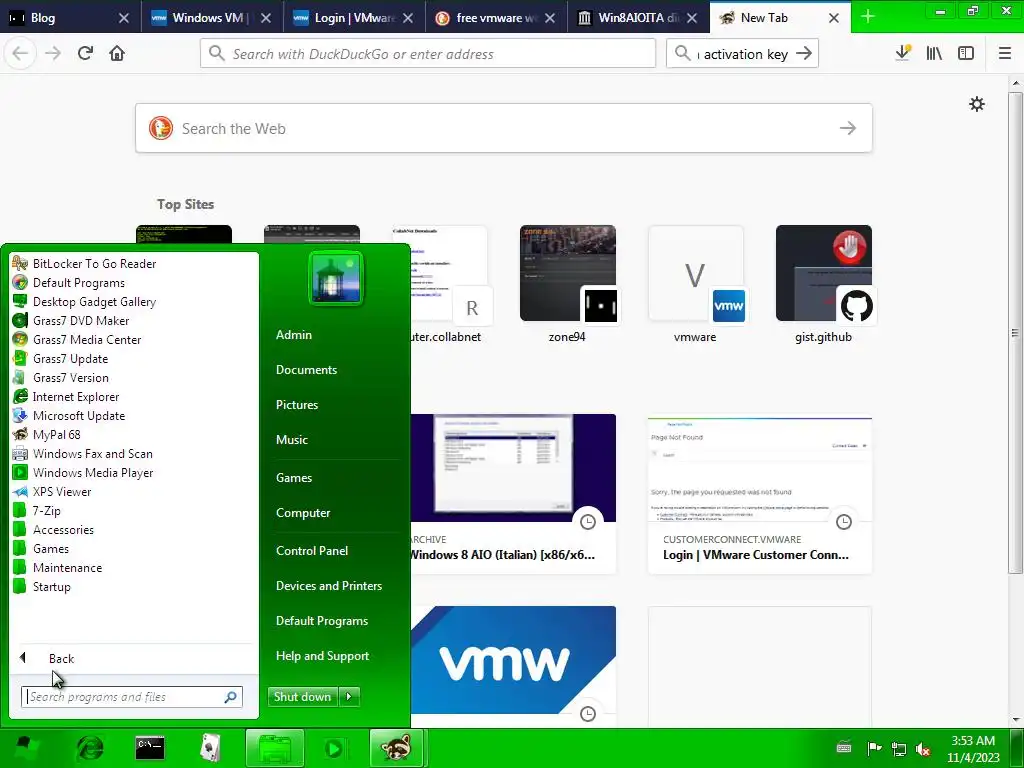Open Grass7 Version entry

61,377
